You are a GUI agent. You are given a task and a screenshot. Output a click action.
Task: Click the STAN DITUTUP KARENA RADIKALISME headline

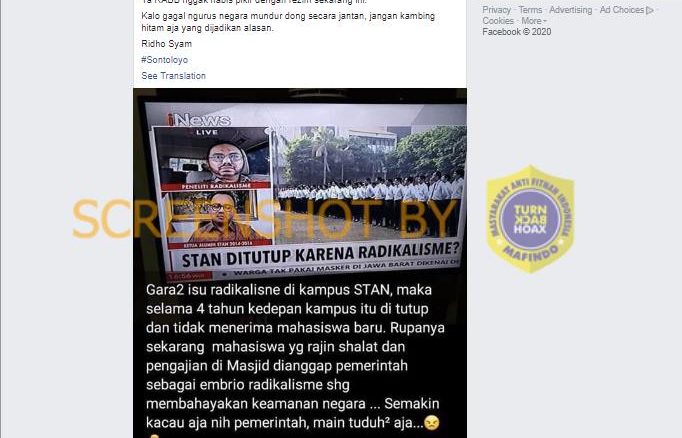point(320,254)
